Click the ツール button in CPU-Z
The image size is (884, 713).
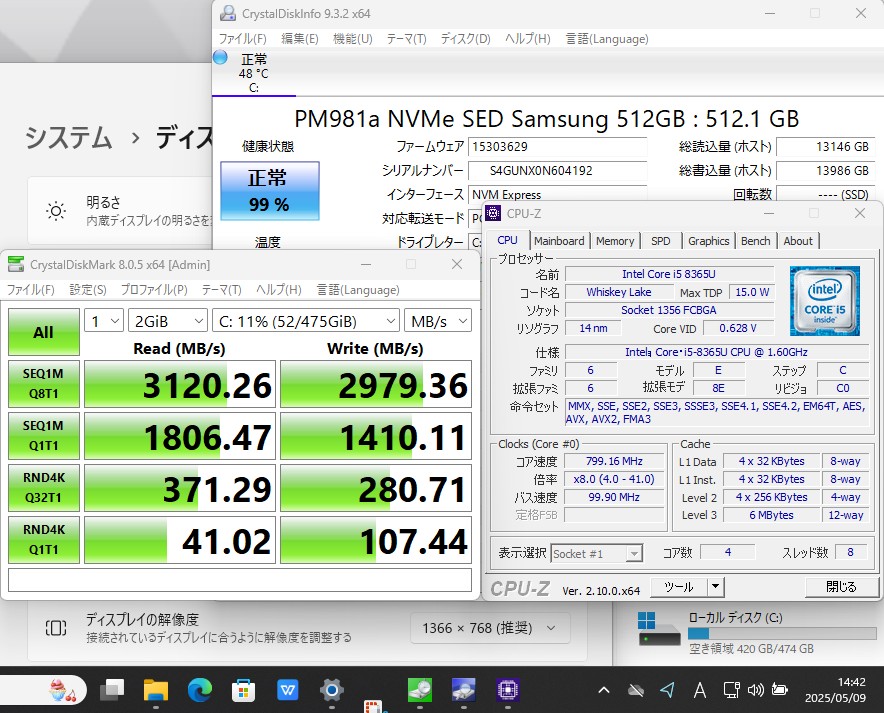pos(679,587)
